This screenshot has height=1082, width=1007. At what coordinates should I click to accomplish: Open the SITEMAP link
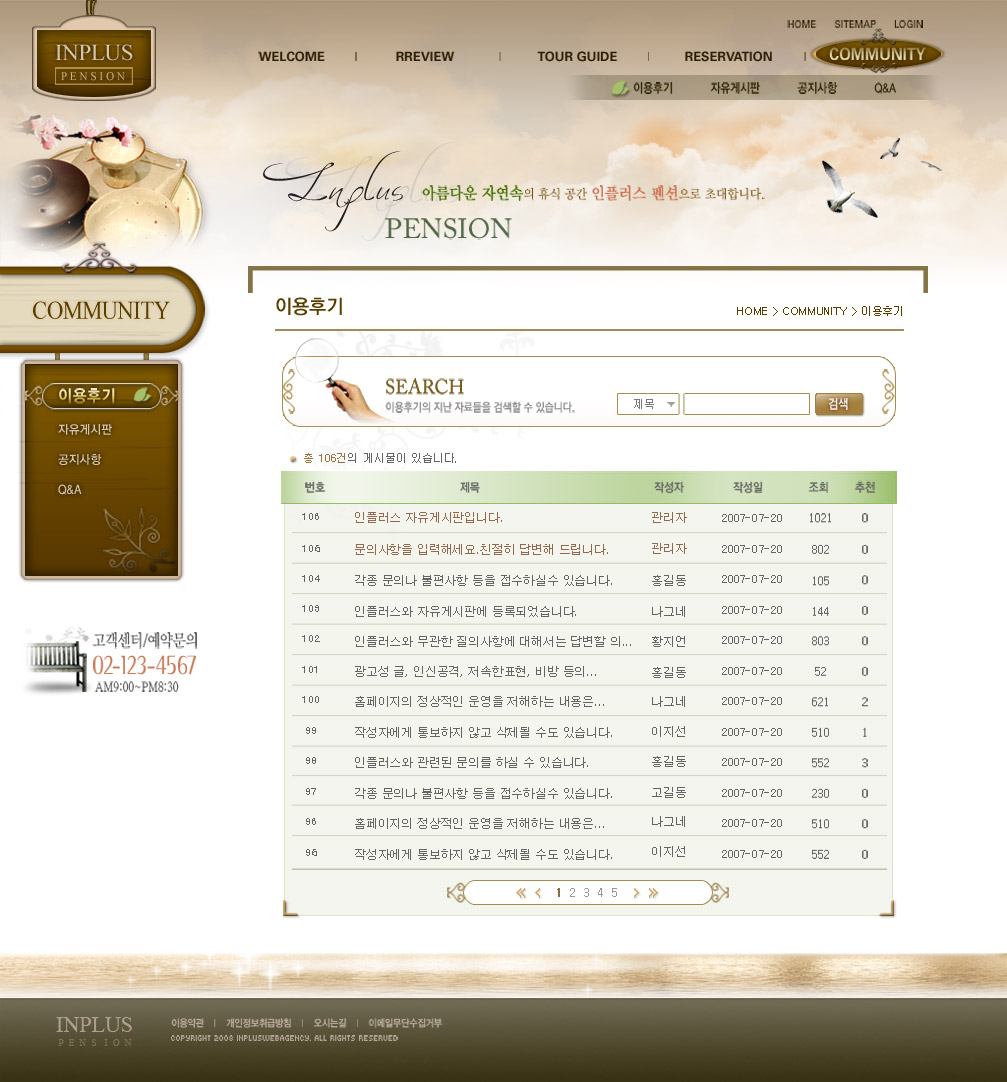[x=855, y=24]
